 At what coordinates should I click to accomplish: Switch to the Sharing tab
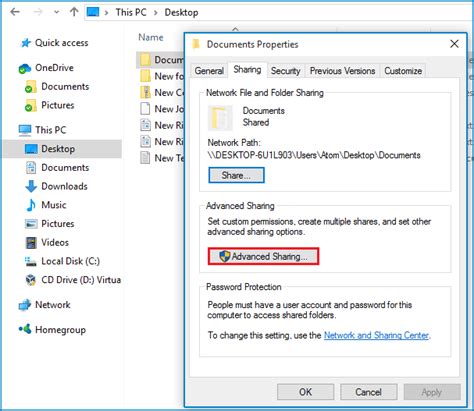(247, 70)
